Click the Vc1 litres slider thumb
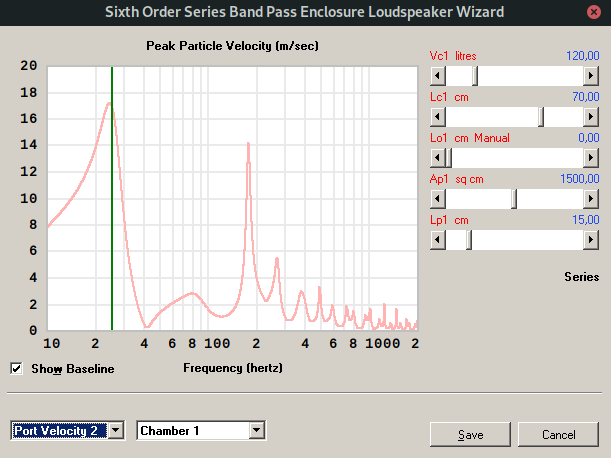 475,76
